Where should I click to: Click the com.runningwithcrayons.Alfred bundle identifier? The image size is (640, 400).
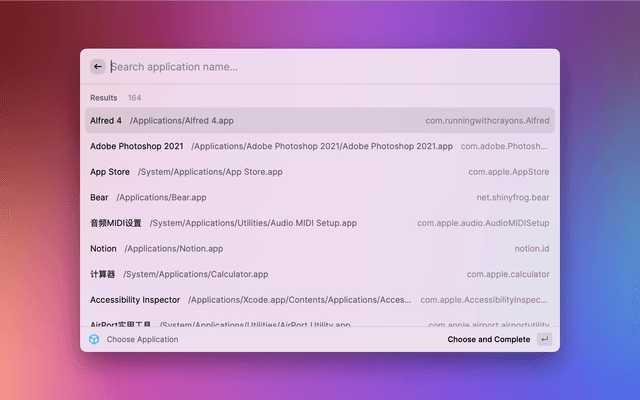tap(487, 120)
